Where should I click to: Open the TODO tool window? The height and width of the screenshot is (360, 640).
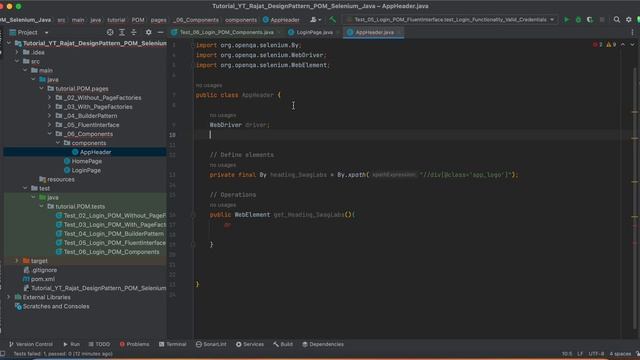pyautogui.click(x=99, y=344)
